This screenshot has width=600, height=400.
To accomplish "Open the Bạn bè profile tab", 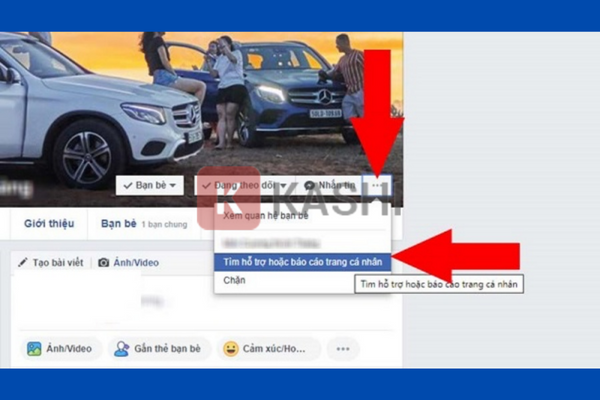I will click(x=118, y=223).
